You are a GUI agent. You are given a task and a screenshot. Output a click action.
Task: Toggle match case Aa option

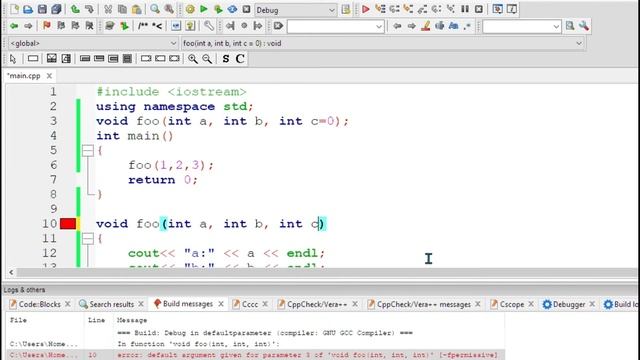click(x=453, y=26)
